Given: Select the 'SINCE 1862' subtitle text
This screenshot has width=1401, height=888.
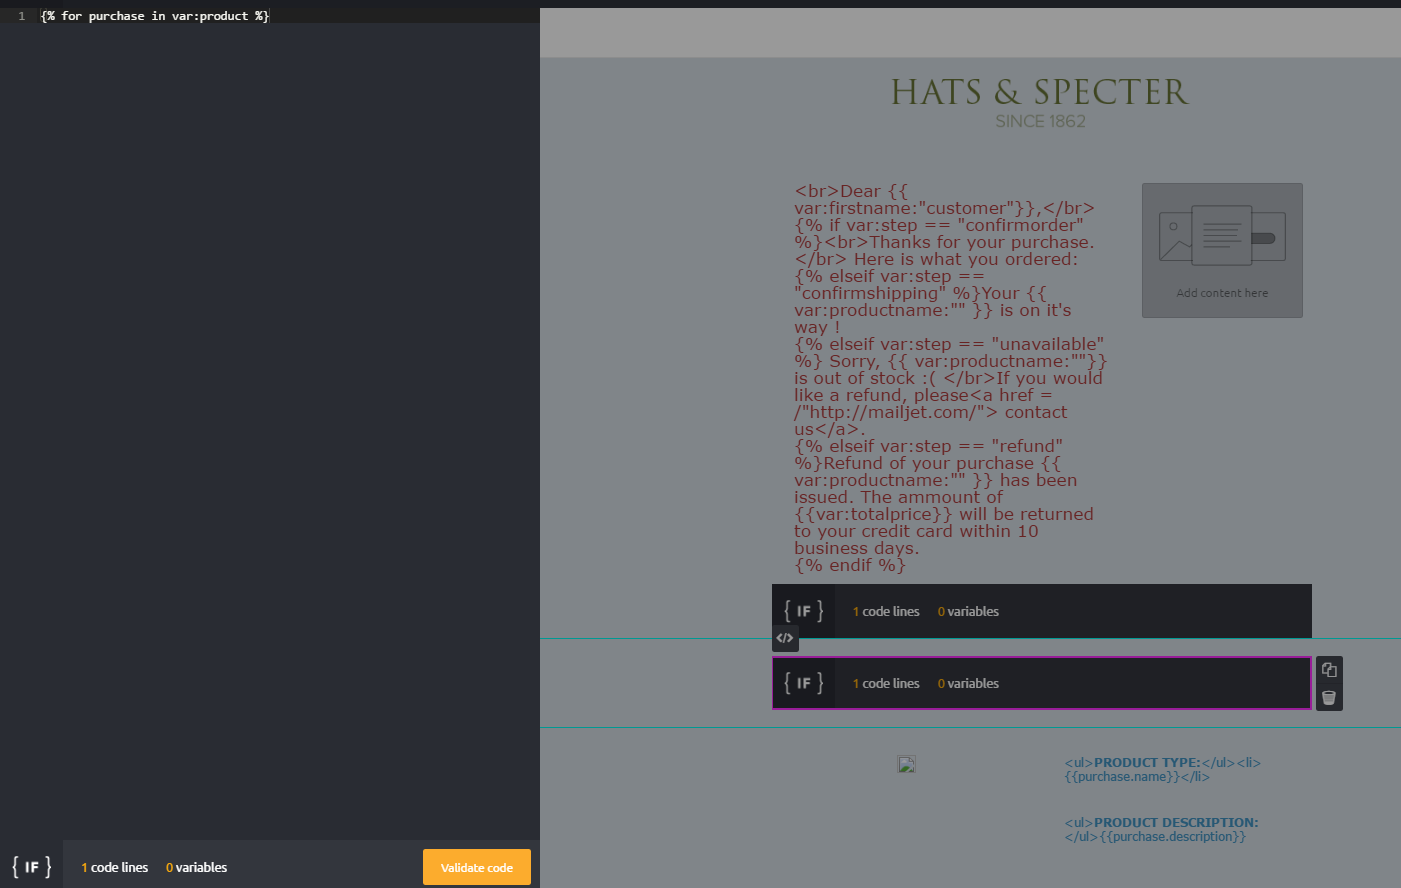Looking at the screenshot, I should pos(1040,121).
